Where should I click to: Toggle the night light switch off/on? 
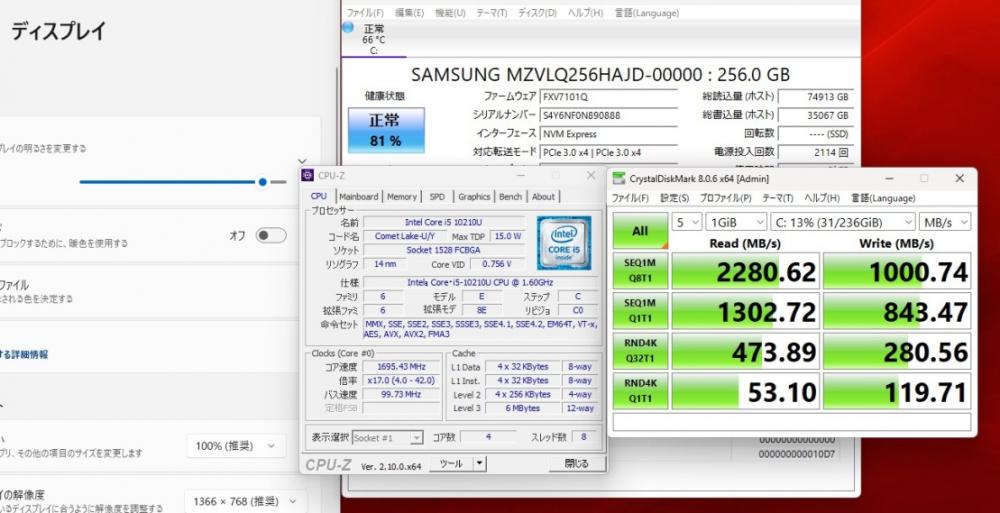pyautogui.click(x=271, y=235)
